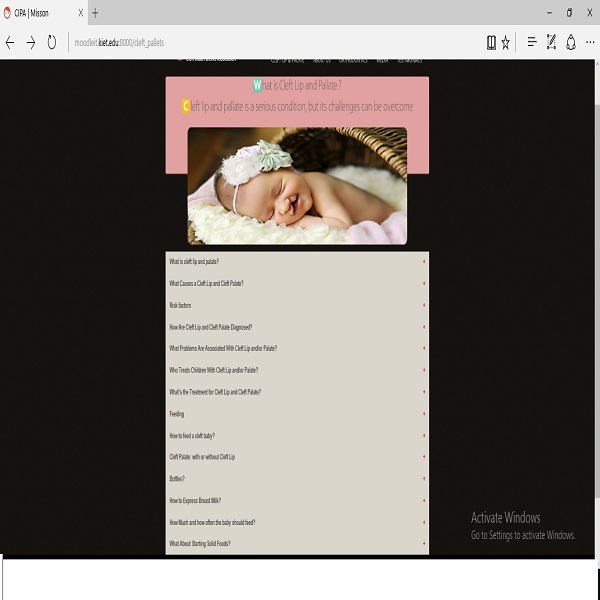Go back to the previous page
600x600 pixels.
click(10, 42)
